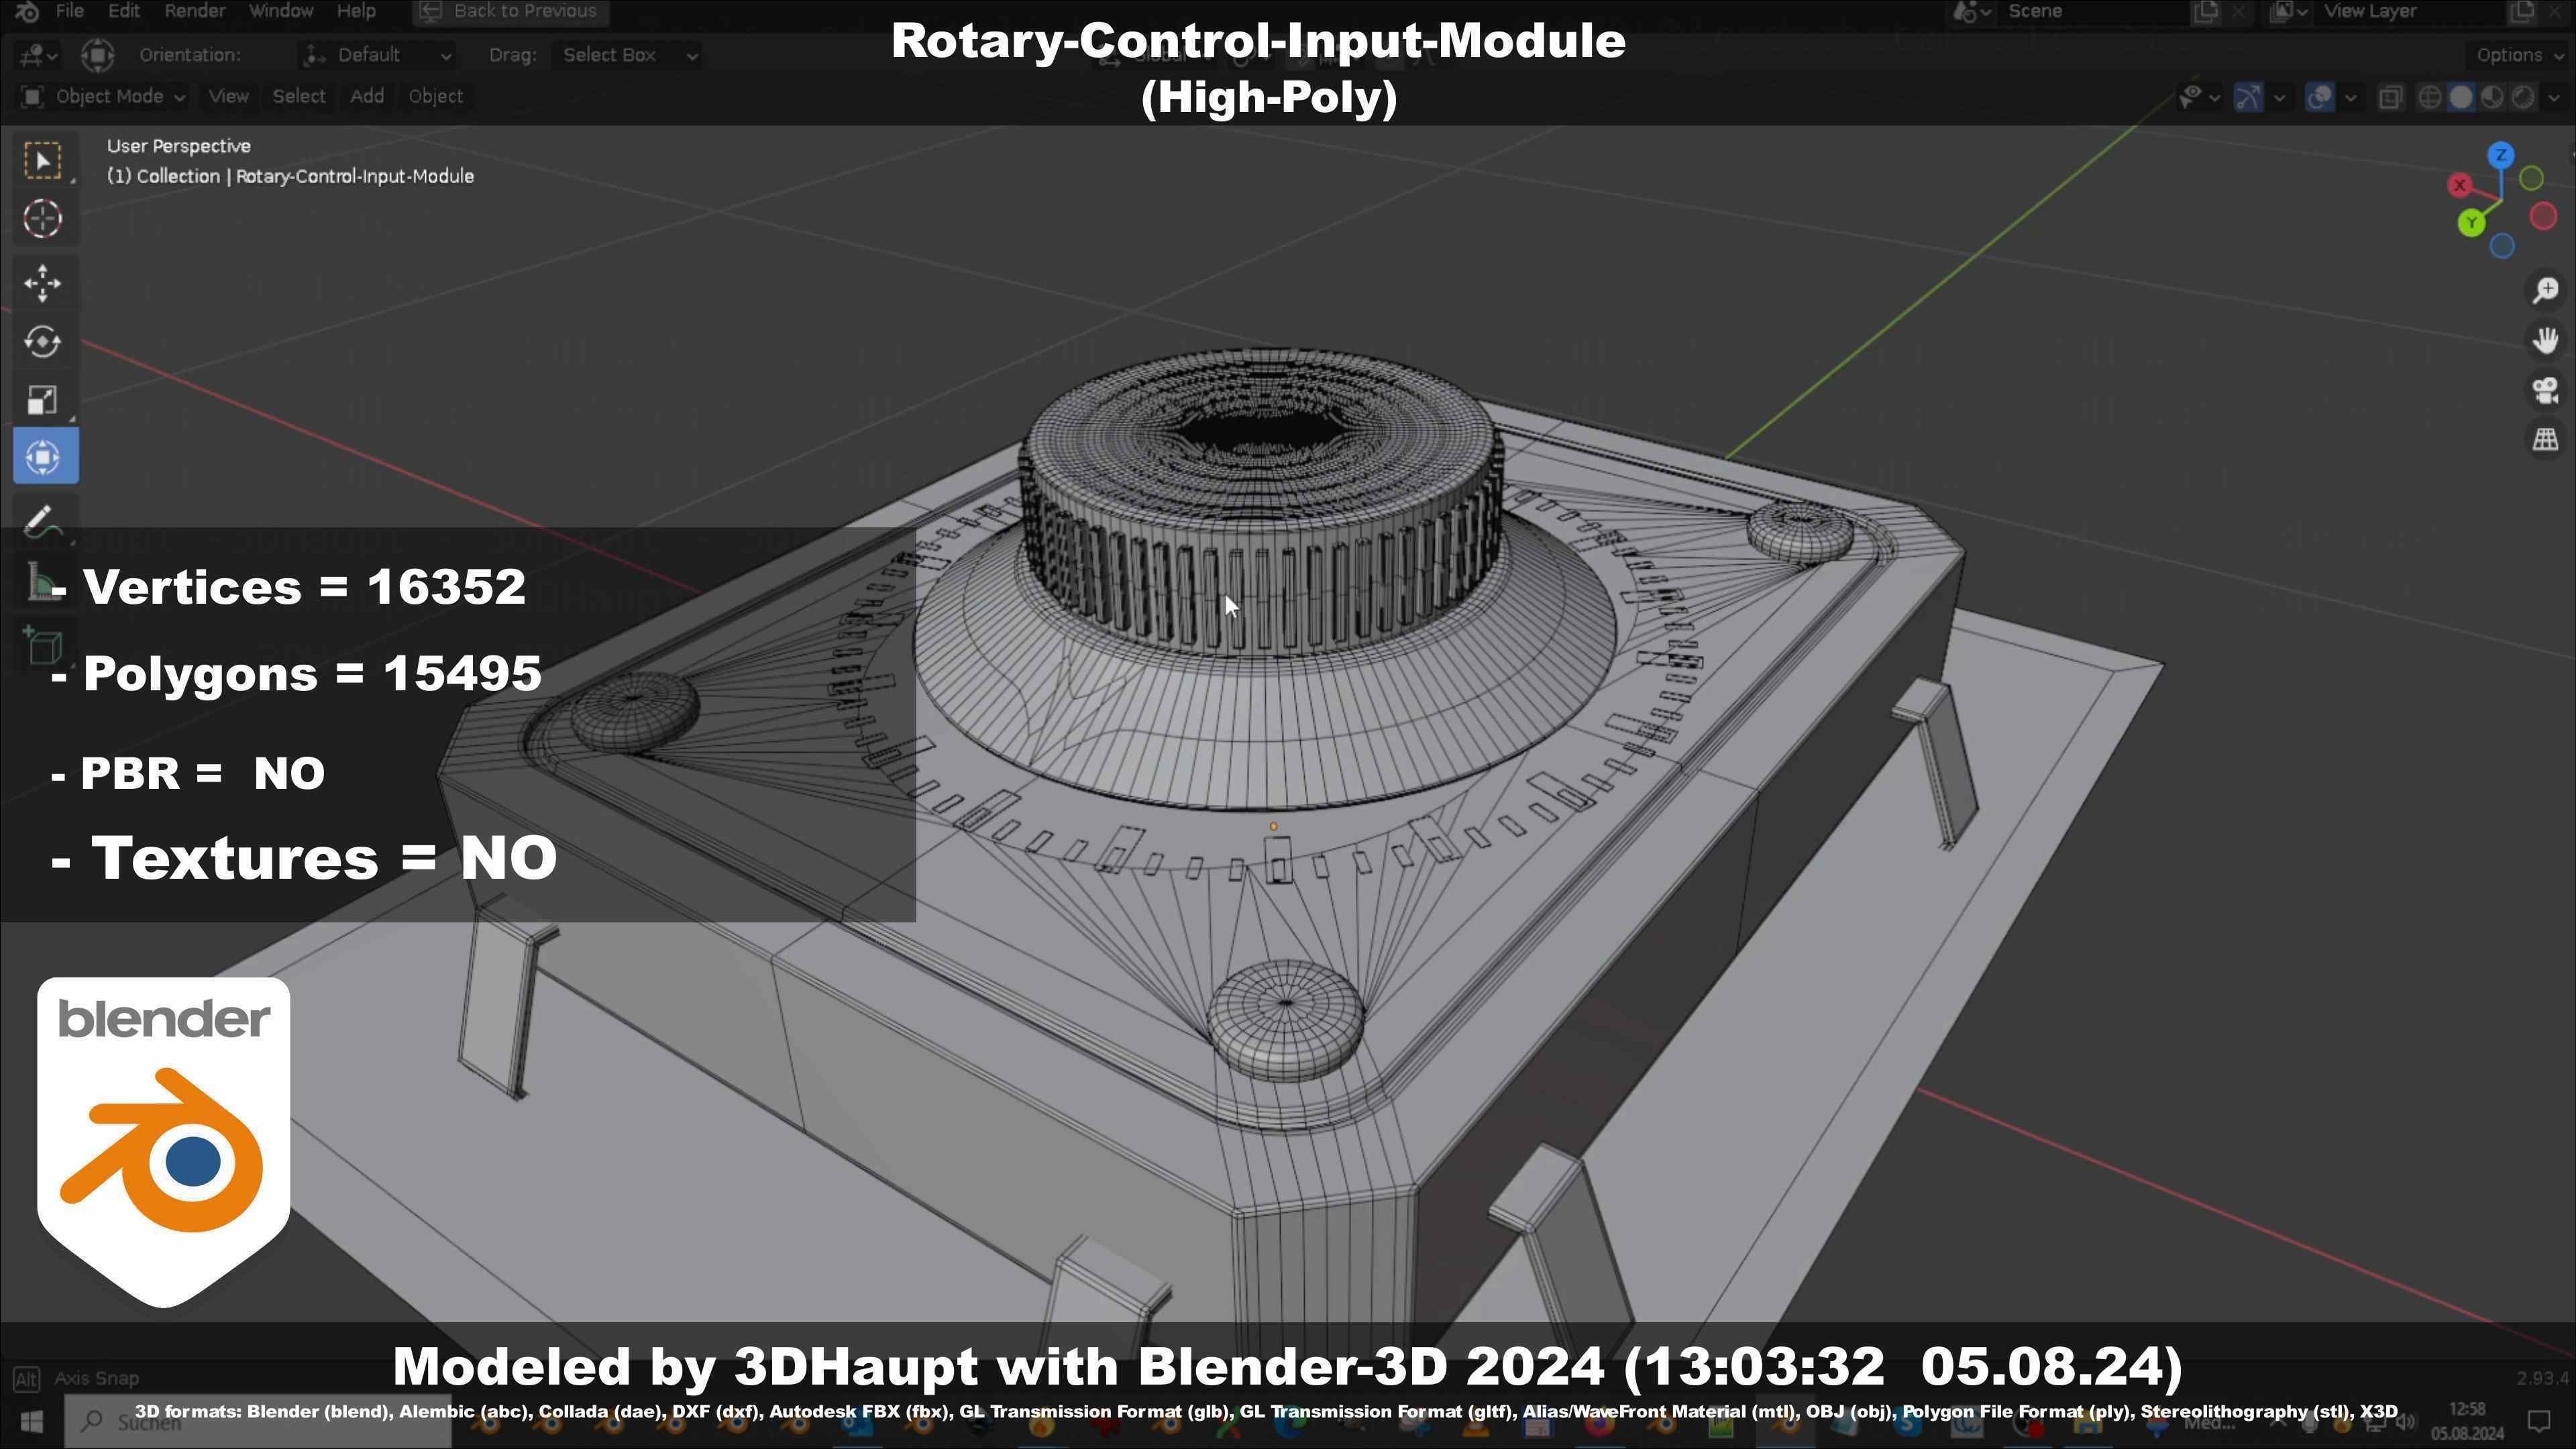Open Windows notification center icon
Viewport: 2576px width, 1449px height.
coord(2540,1421)
